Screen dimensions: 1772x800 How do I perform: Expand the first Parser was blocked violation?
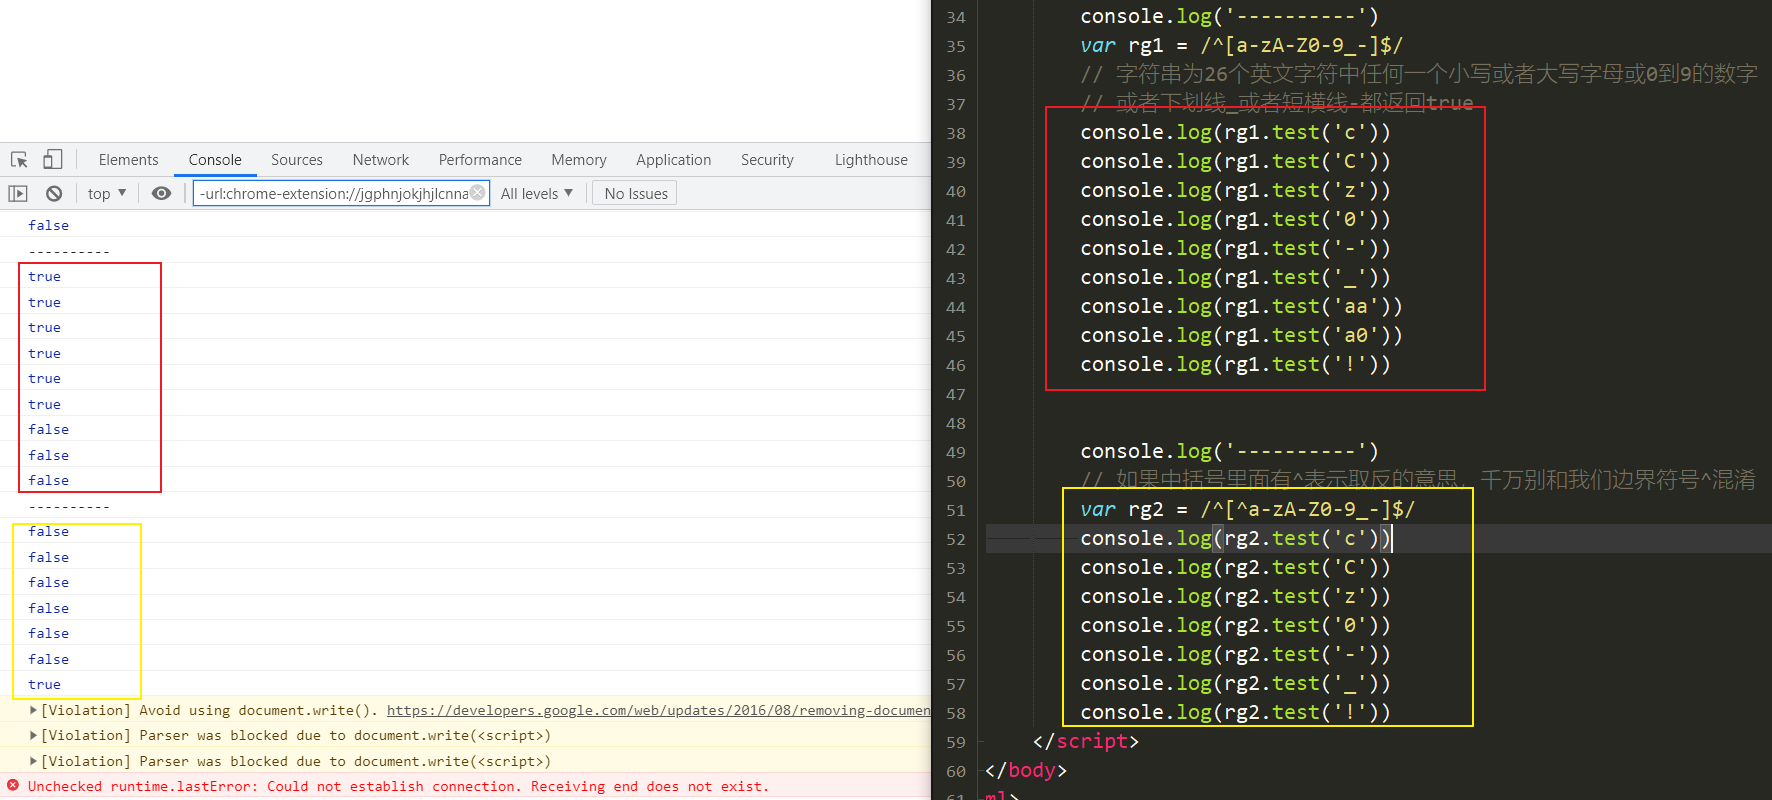[x=34, y=735]
